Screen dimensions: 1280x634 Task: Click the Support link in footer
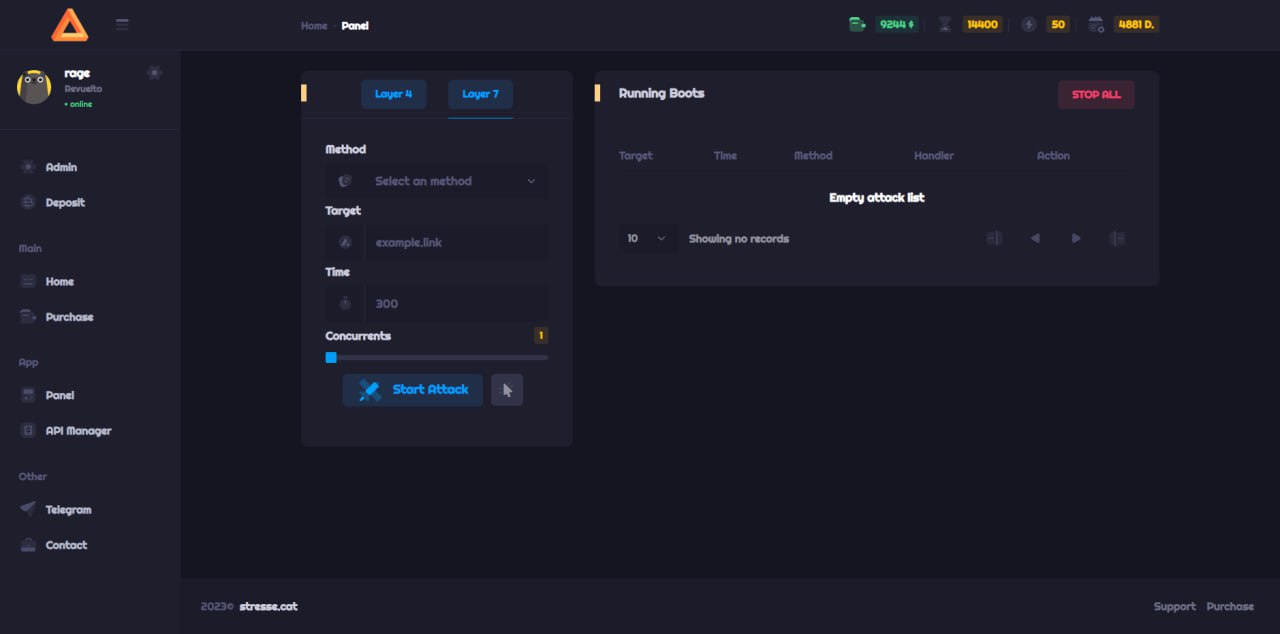[1174, 606]
